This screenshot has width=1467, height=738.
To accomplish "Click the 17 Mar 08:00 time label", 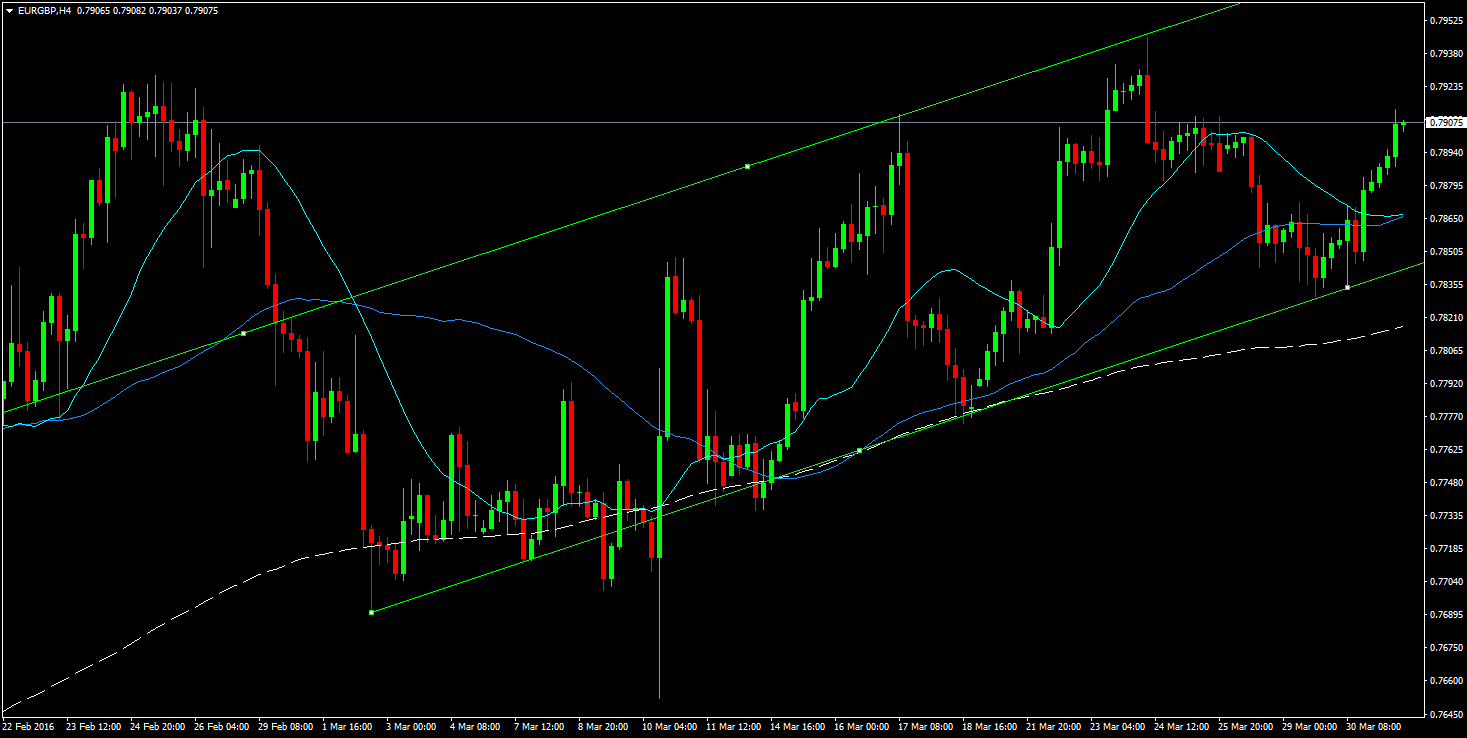I will [924, 727].
